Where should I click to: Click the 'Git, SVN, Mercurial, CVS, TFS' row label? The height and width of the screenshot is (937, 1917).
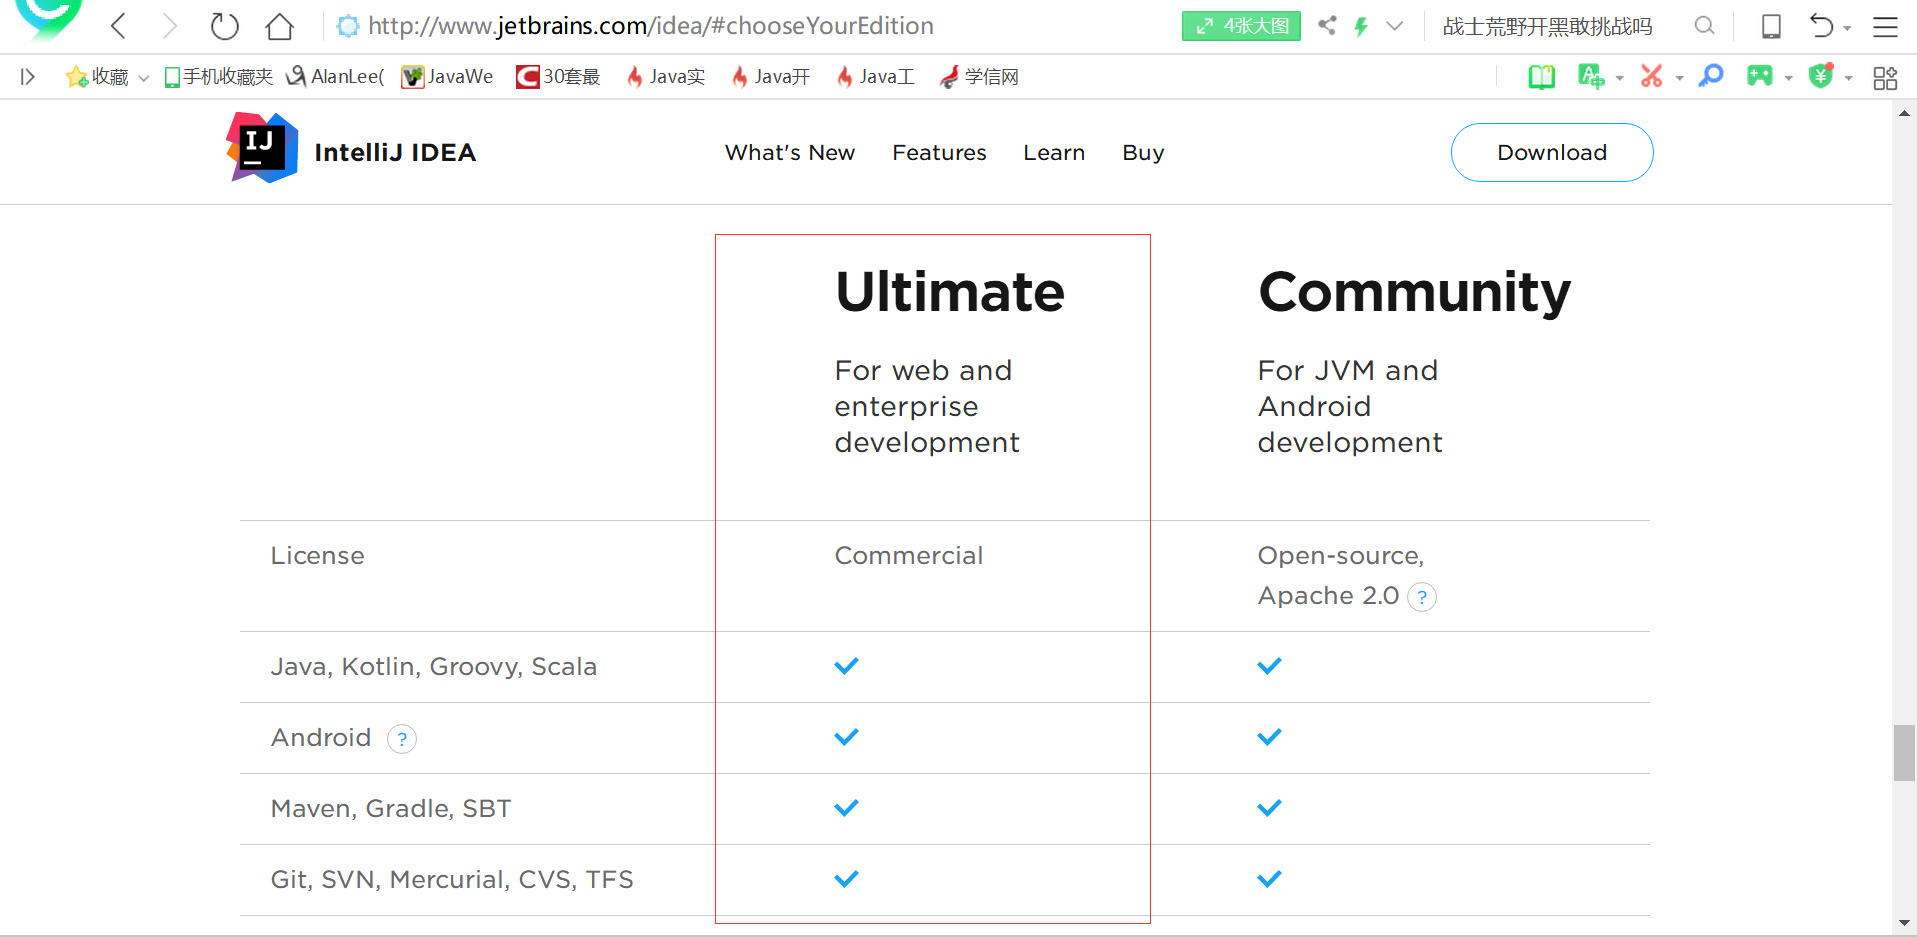coord(452,879)
